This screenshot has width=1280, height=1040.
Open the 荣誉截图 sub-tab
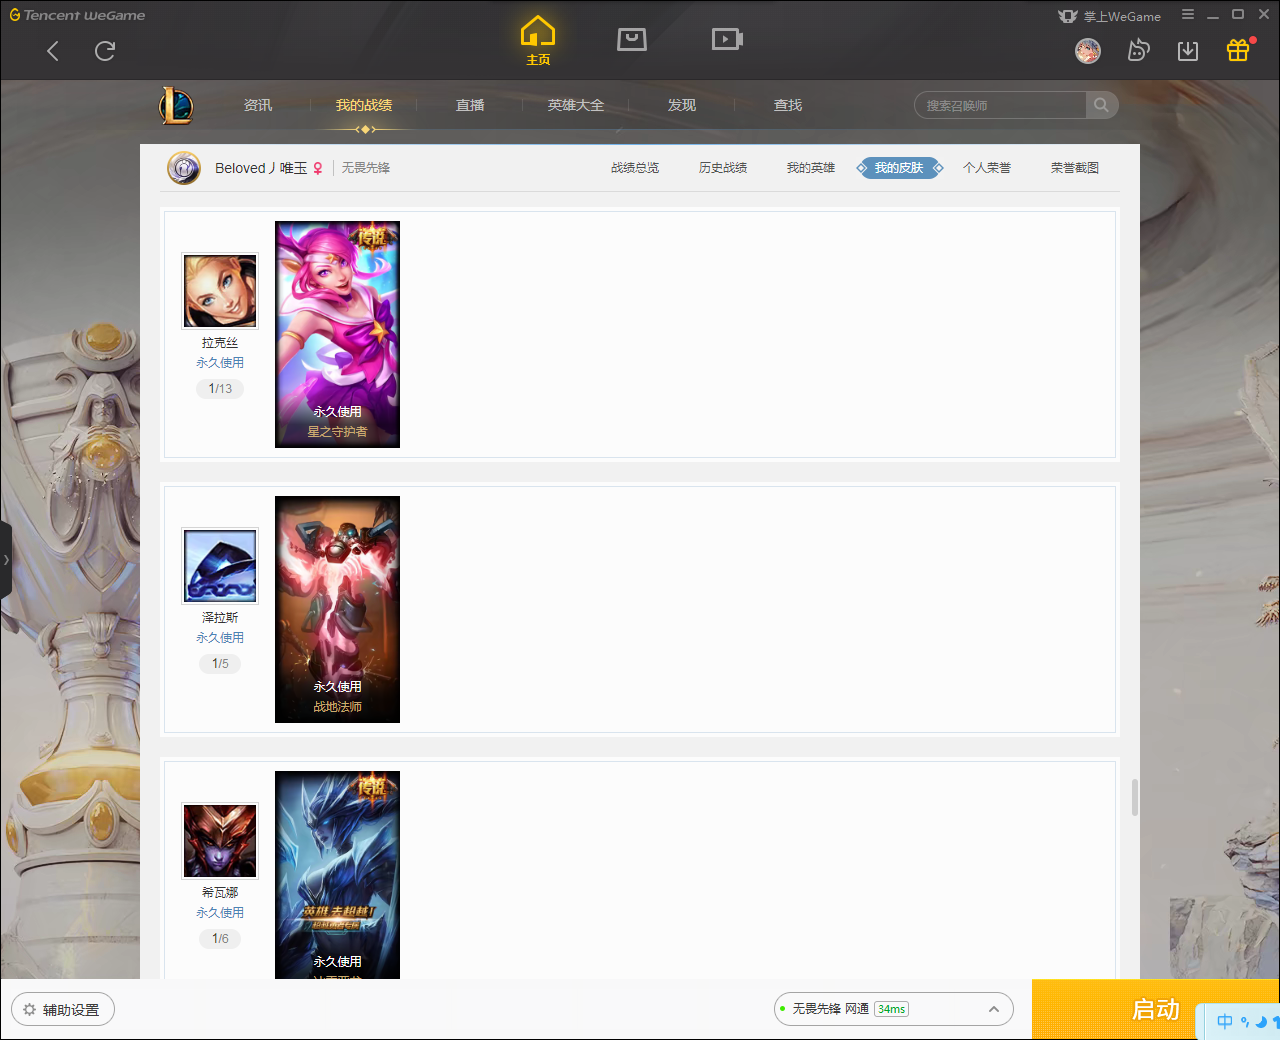point(1075,168)
